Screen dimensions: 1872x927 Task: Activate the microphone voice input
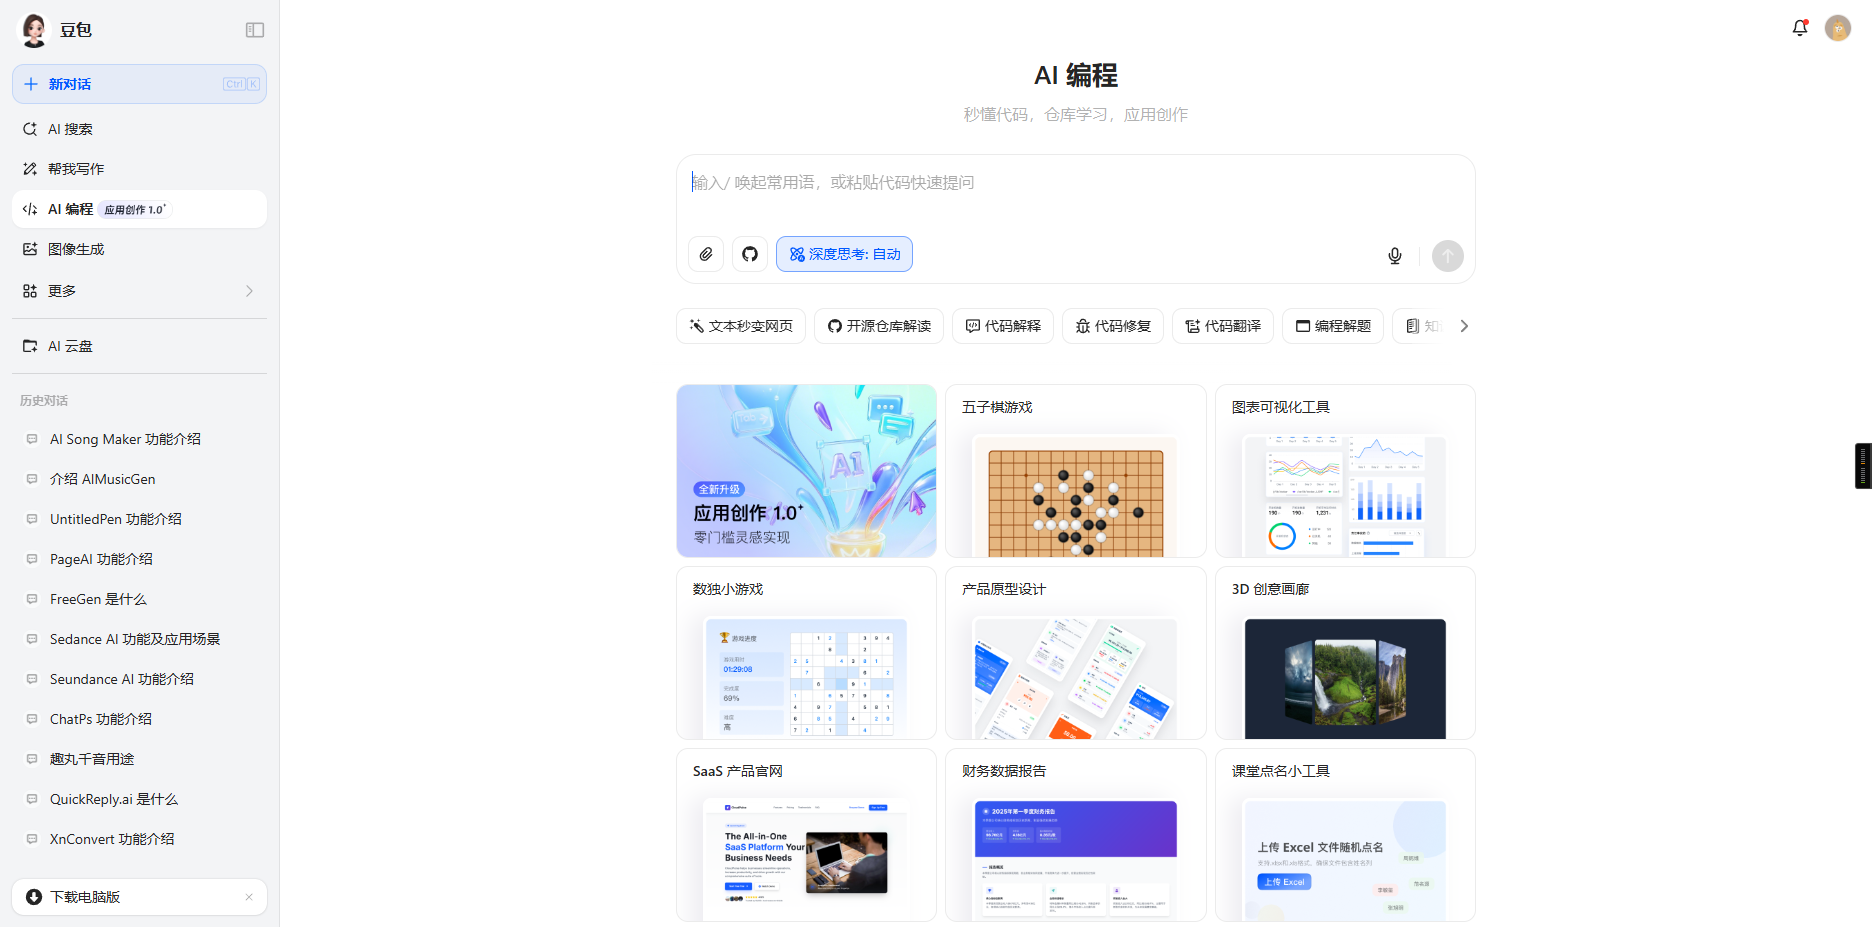[1395, 256]
